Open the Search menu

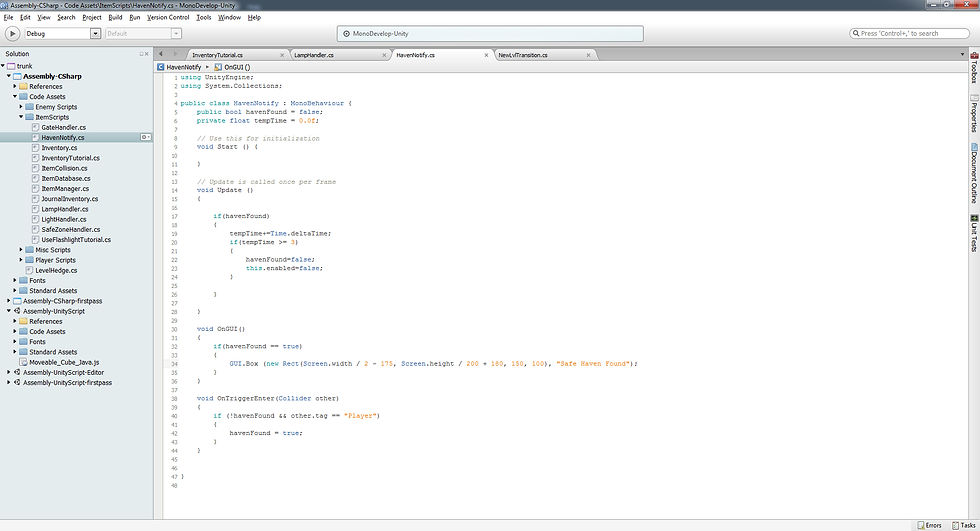click(66, 17)
